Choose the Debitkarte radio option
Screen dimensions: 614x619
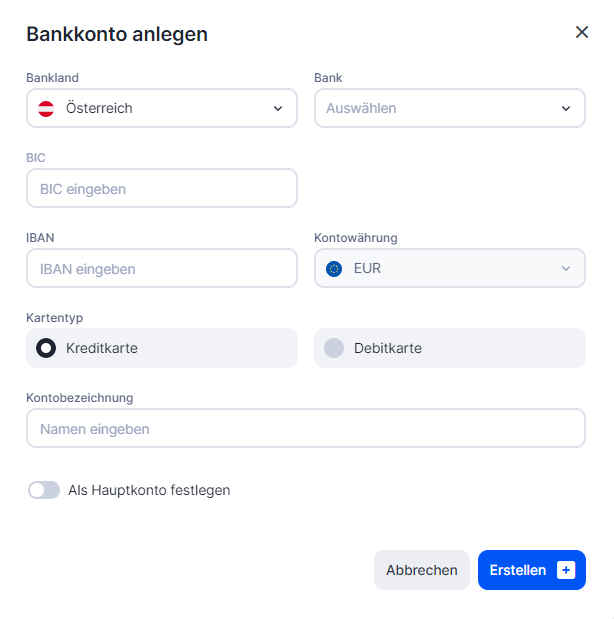click(x=334, y=348)
